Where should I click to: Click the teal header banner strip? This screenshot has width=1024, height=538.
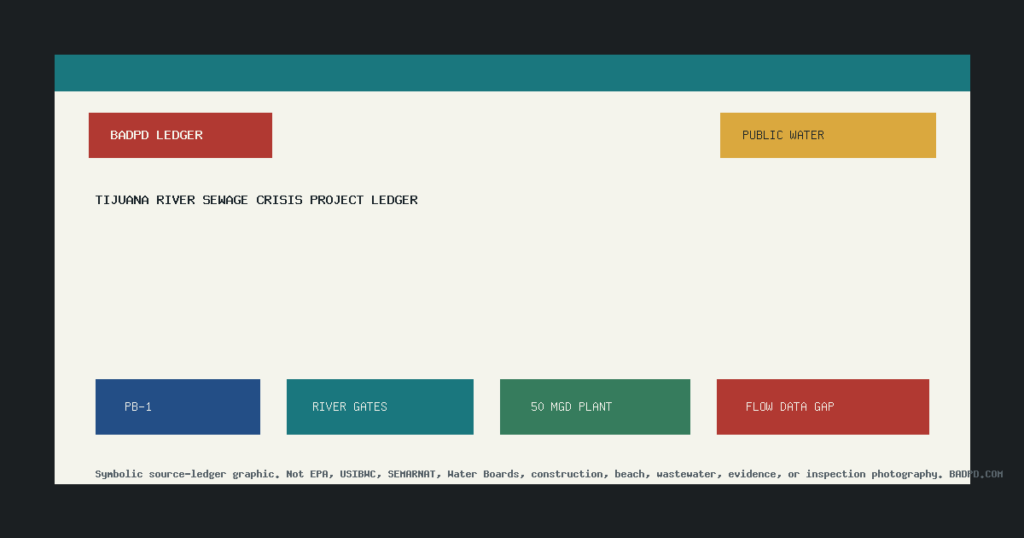512,73
